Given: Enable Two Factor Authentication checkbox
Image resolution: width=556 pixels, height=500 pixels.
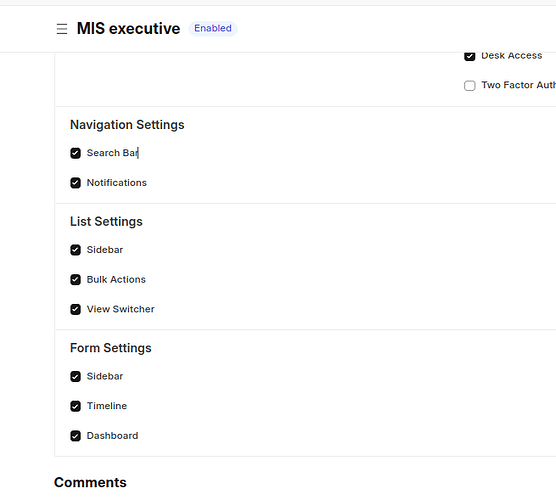Looking at the screenshot, I should point(469,85).
